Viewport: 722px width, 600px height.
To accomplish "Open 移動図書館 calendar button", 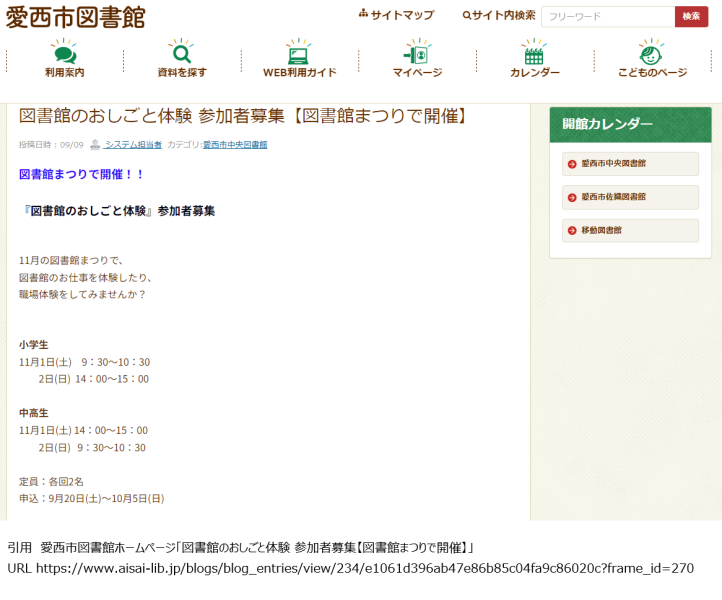I will click(x=630, y=230).
